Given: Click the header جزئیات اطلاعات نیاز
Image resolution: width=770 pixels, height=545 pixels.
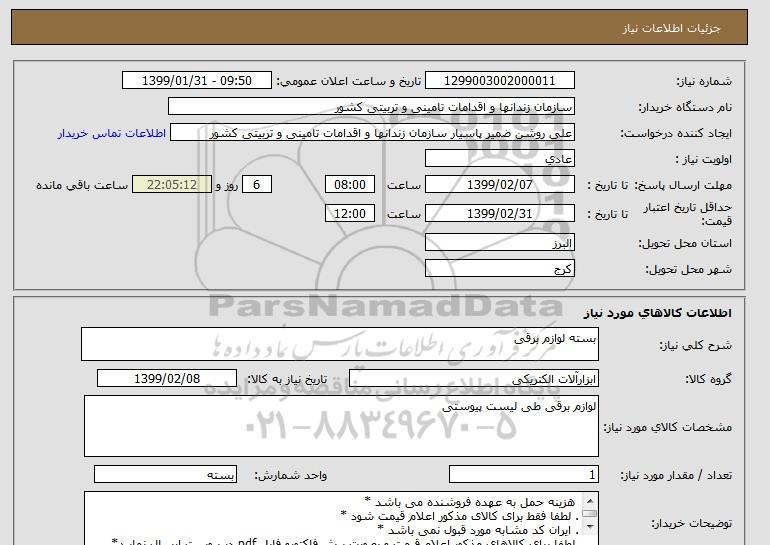Looking at the screenshot, I should [671, 28].
